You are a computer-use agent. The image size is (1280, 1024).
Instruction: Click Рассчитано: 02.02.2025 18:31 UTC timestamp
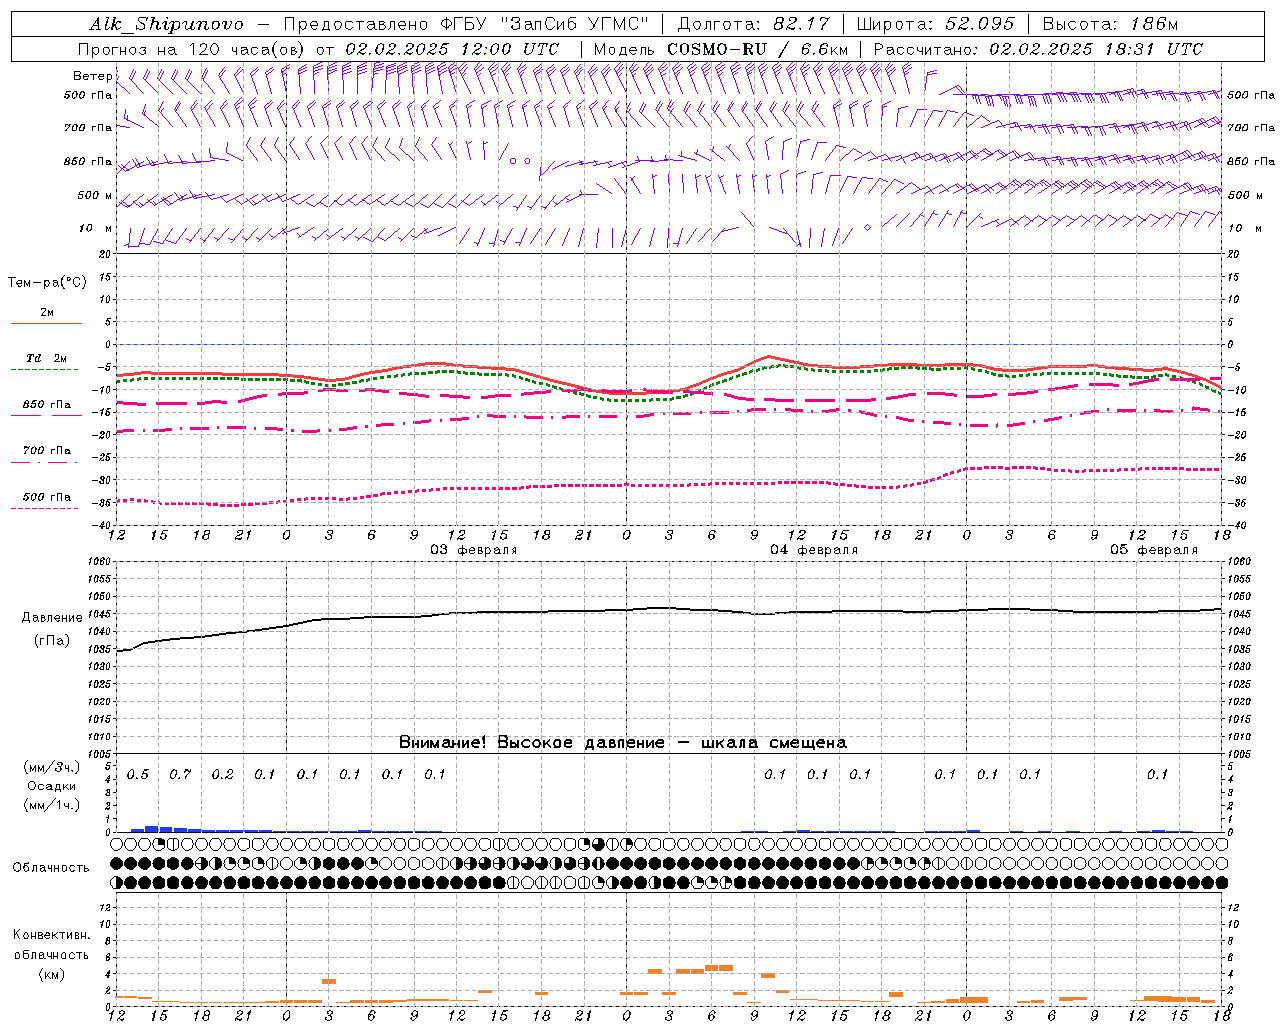coord(1038,49)
